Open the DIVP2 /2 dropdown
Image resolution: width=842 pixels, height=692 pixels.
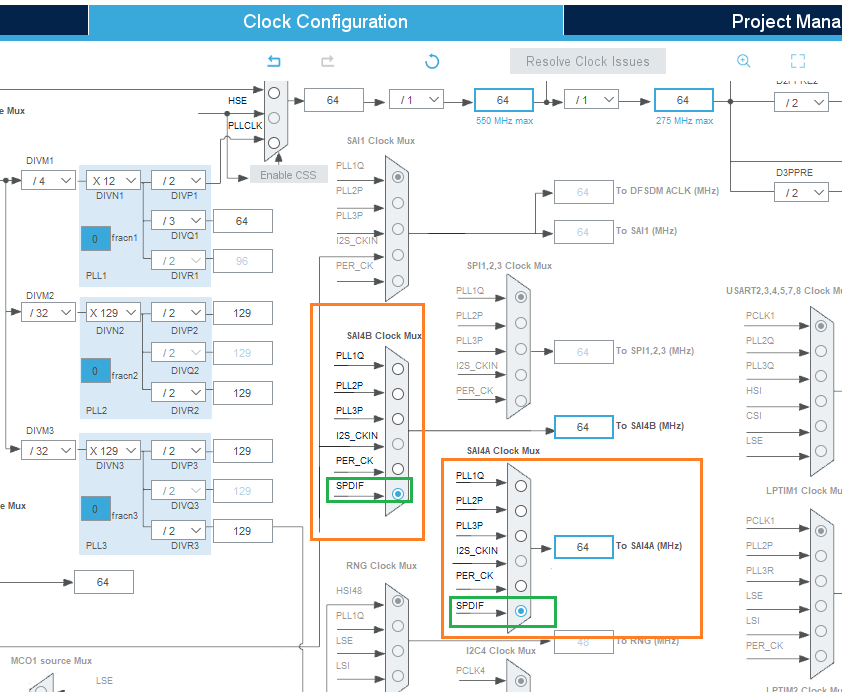pyautogui.click(x=178, y=312)
